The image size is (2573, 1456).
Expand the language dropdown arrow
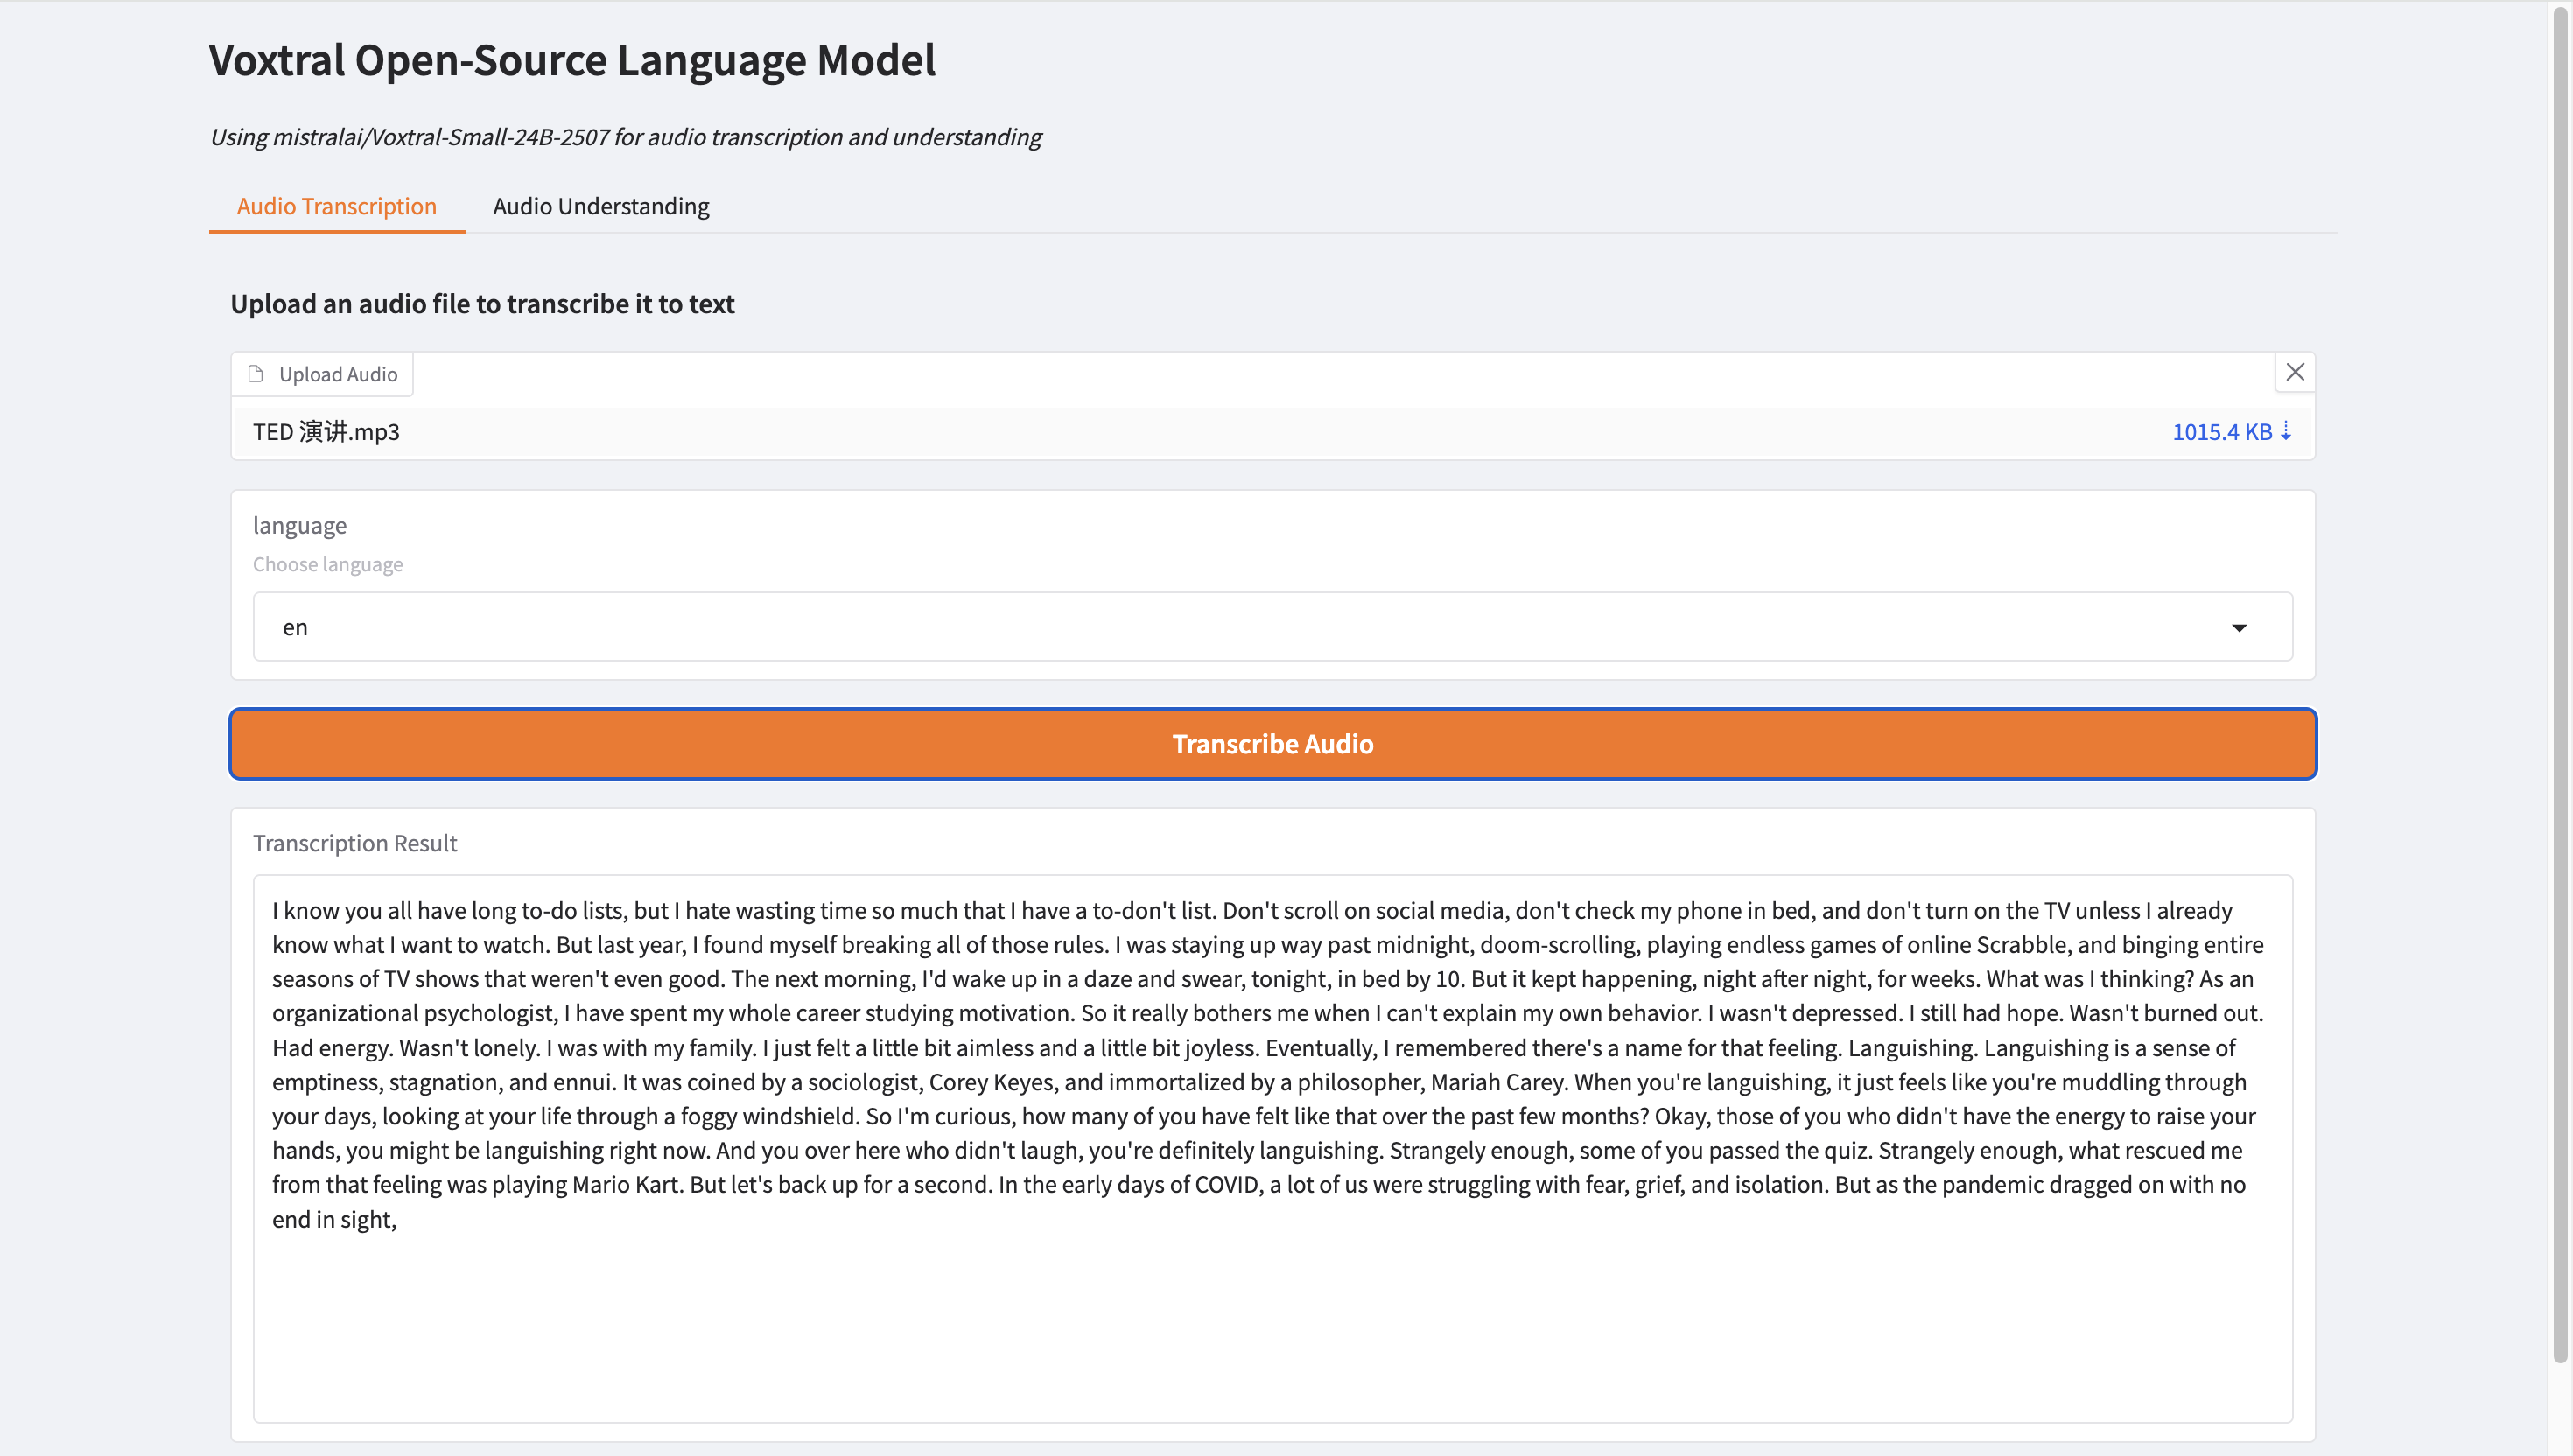2239,627
